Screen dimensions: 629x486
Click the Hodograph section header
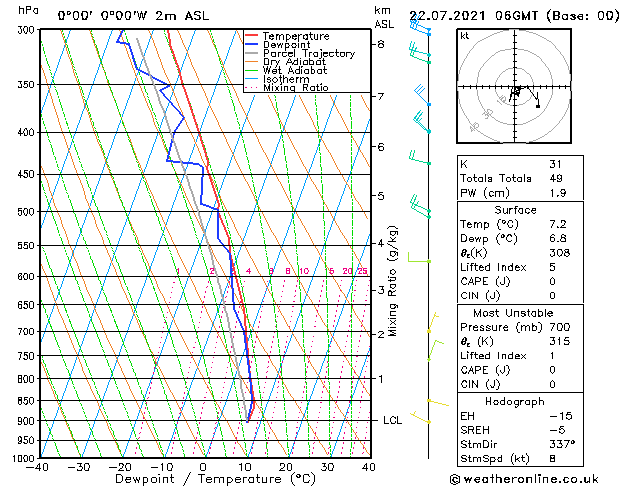point(515,402)
